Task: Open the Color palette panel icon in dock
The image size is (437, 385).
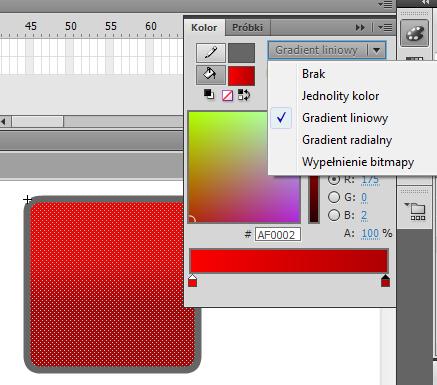Action: pyautogui.click(x=414, y=33)
